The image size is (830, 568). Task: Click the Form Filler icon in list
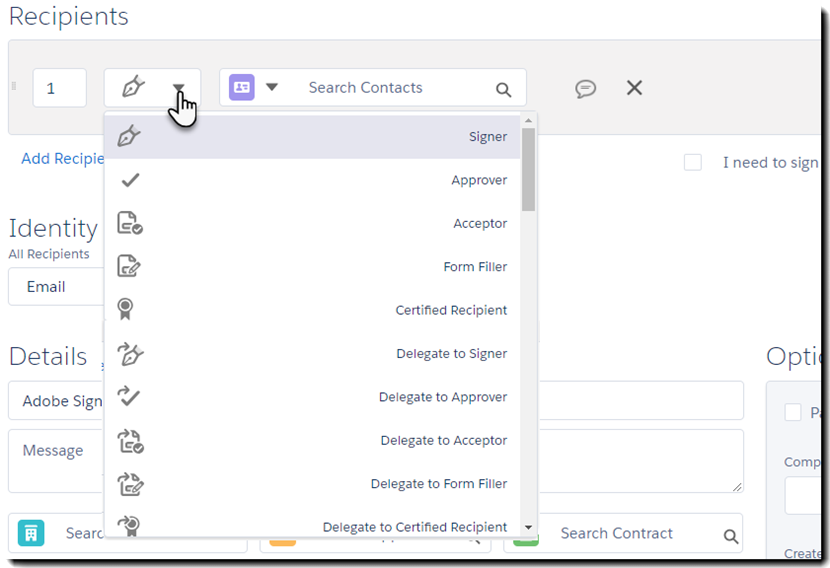tap(129, 266)
